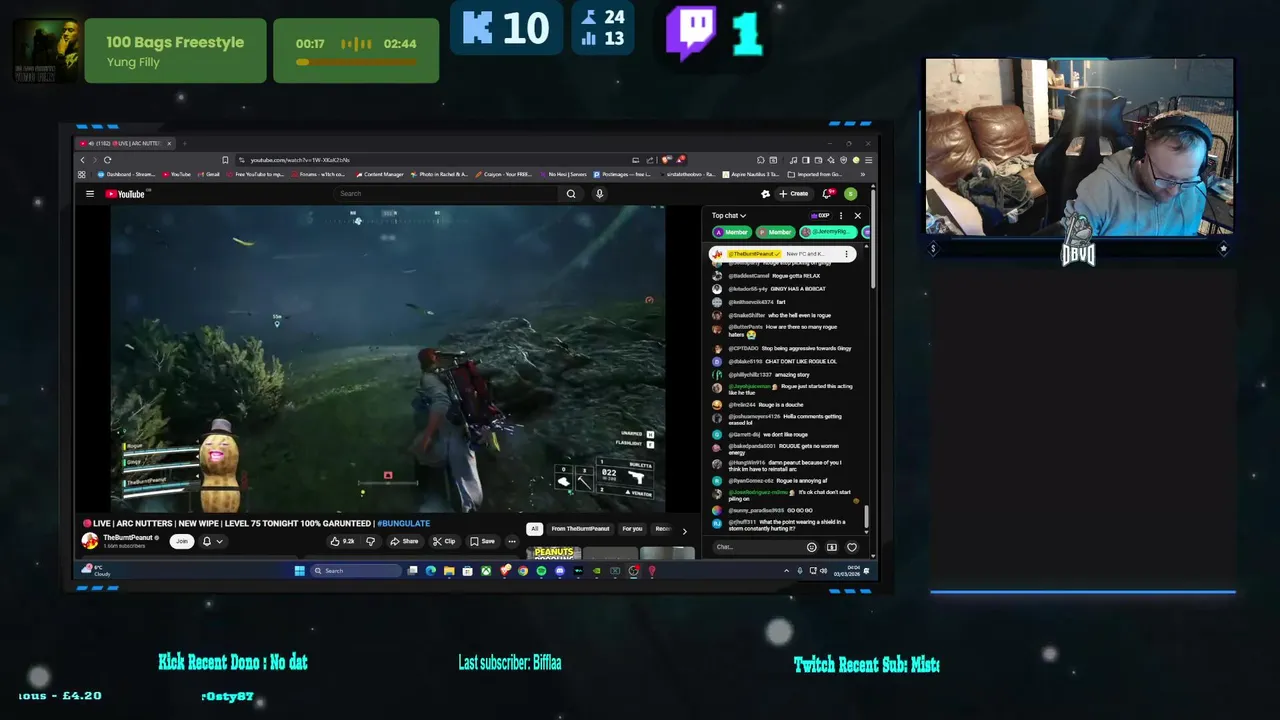
Task: Click the weather widget on taskbar
Action: [x=97, y=571]
